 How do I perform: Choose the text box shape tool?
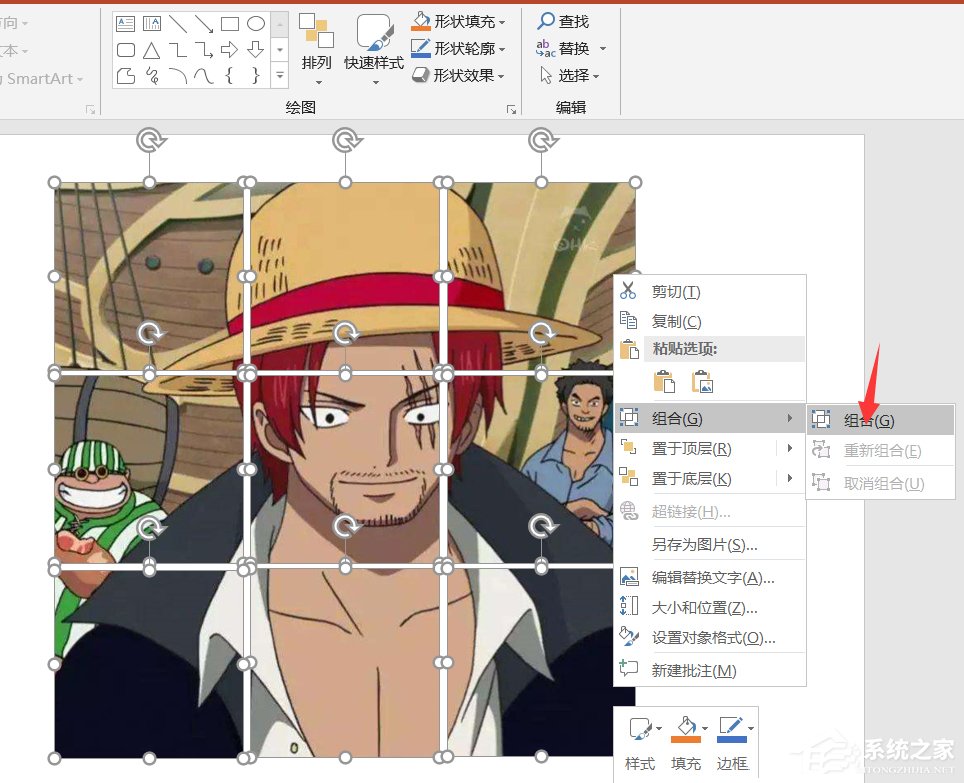pos(126,23)
